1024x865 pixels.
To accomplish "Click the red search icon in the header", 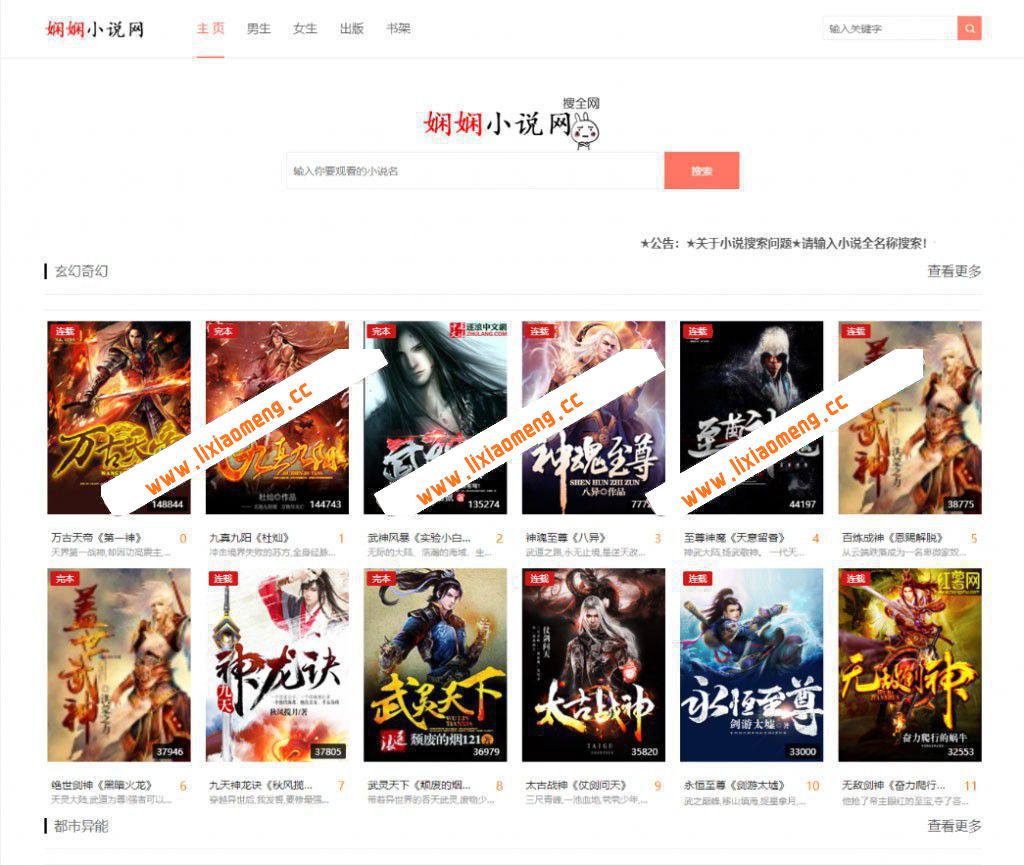I will click(x=969, y=28).
